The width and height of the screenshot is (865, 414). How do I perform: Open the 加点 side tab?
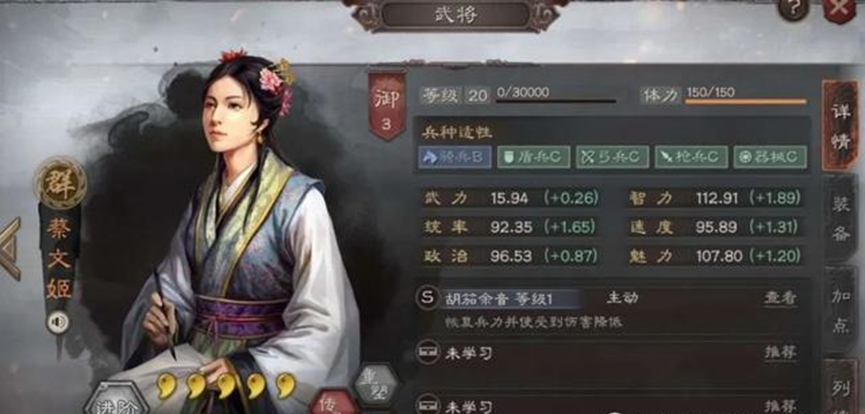coord(841,311)
